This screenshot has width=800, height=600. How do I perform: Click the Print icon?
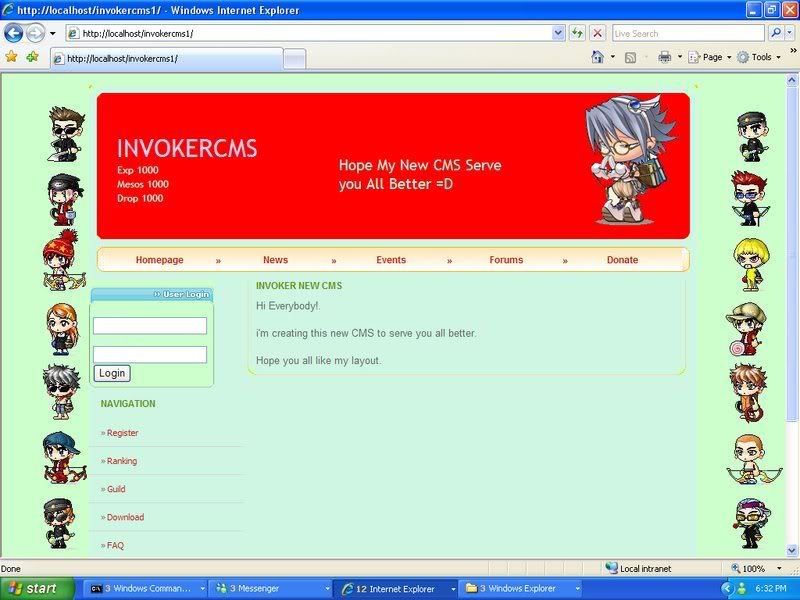click(664, 57)
